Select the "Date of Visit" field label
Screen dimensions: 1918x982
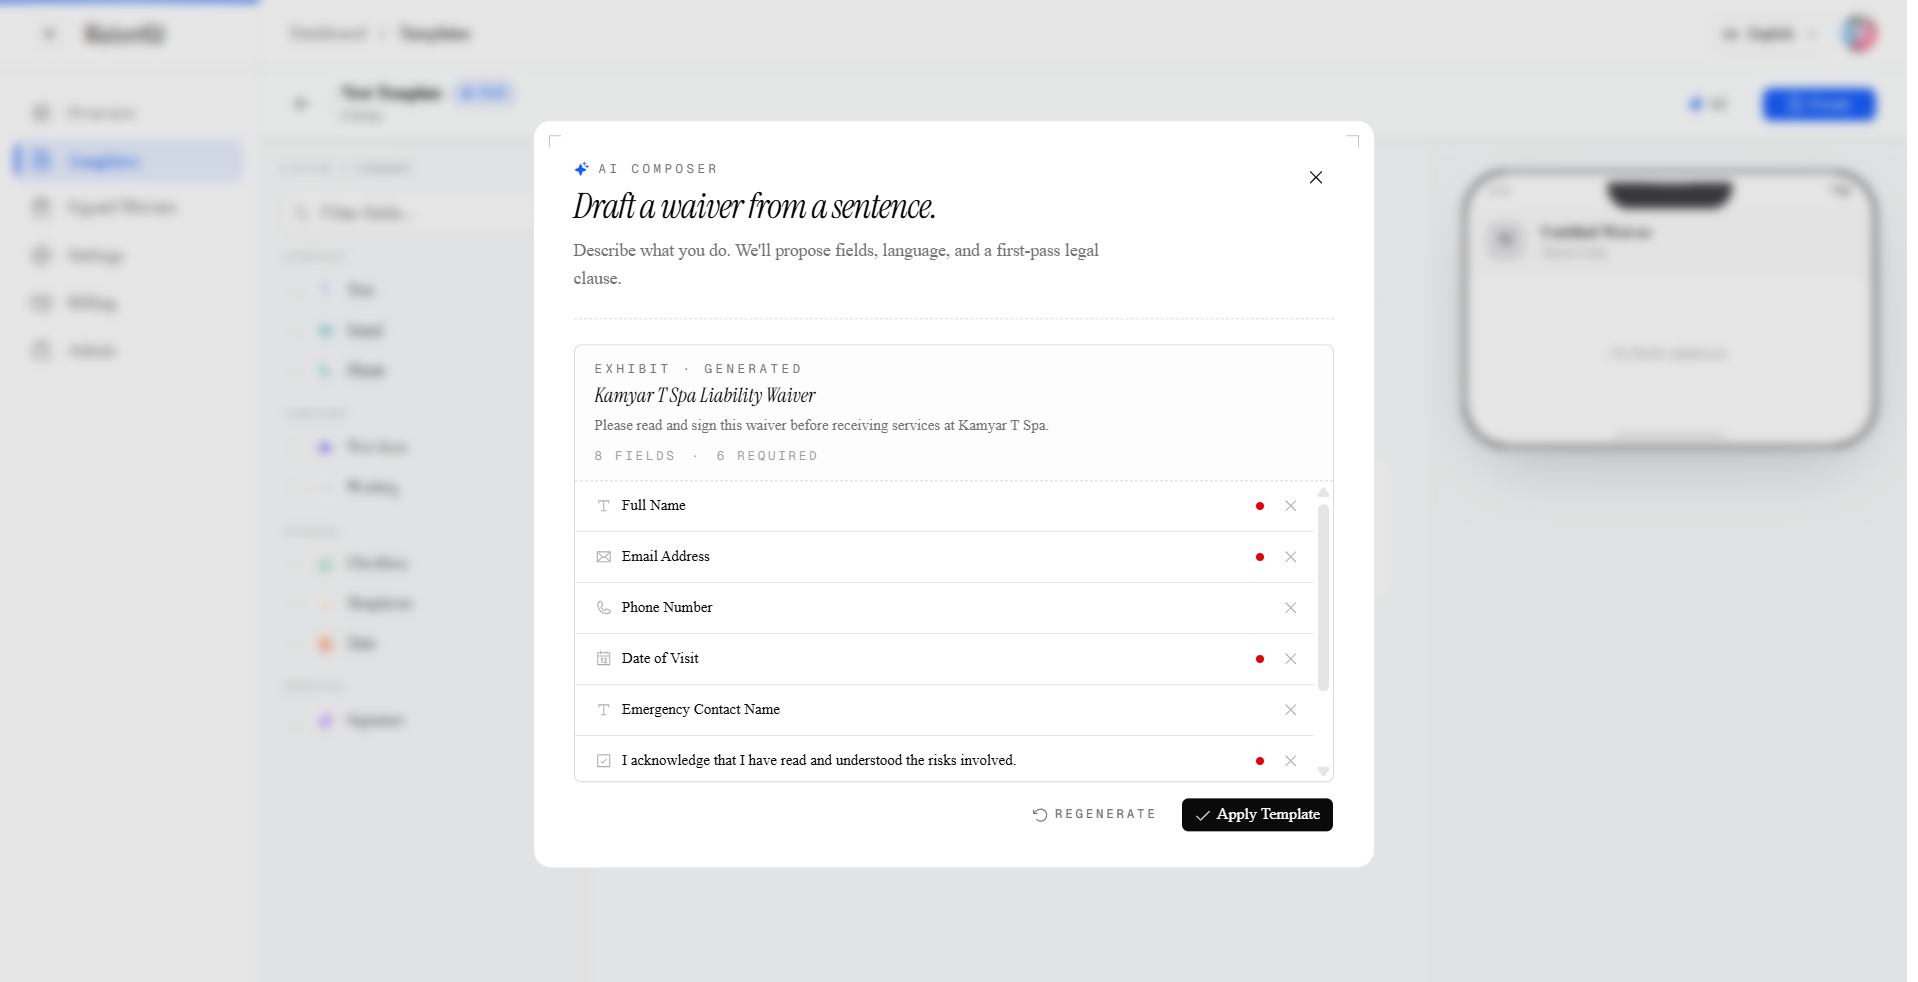pyautogui.click(x=660, y=659)
